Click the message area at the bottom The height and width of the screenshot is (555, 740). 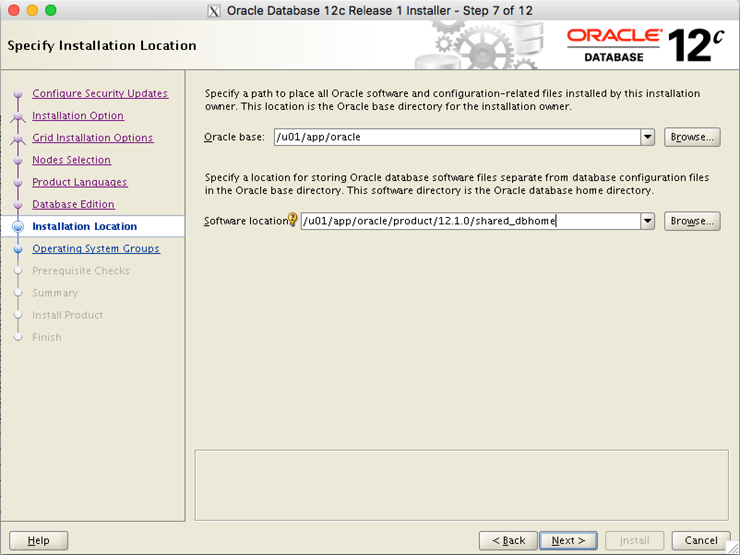tap(462, 485)
